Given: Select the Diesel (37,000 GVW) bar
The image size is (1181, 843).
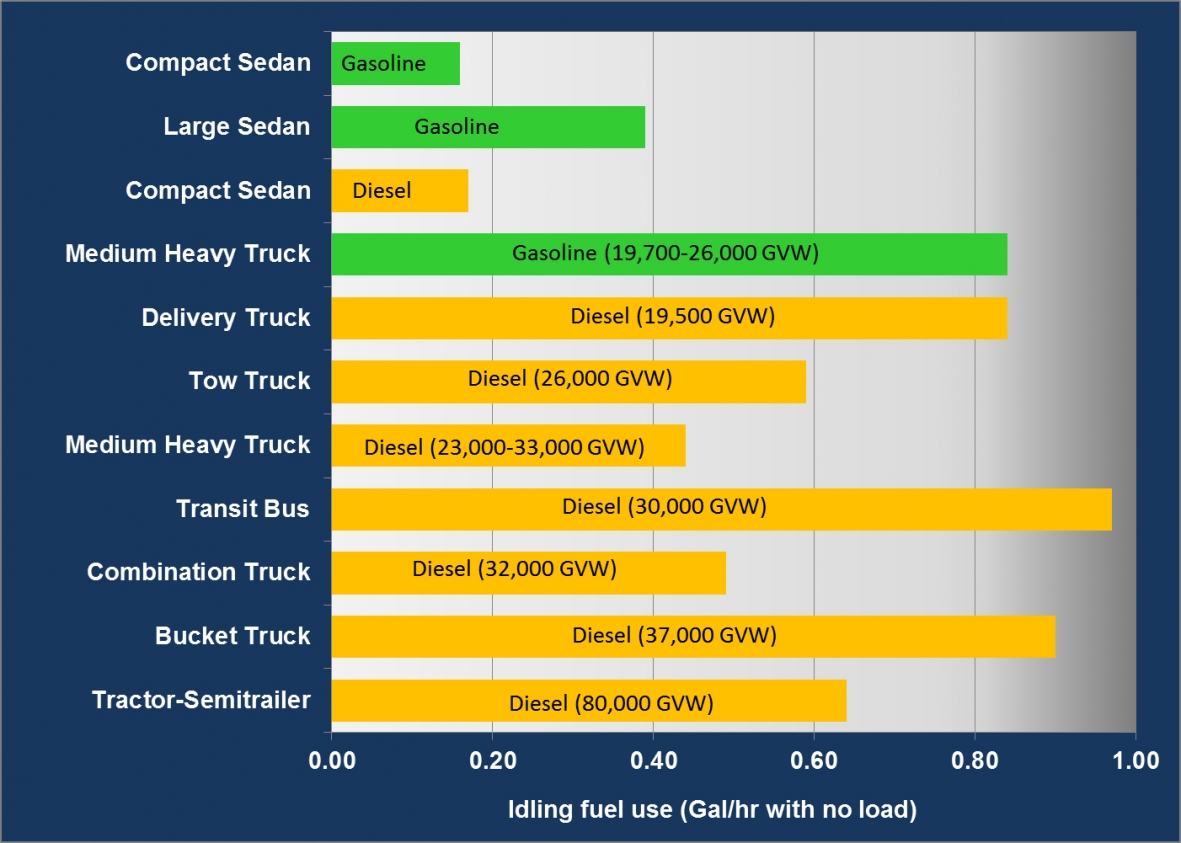Looking at the screenshot, I should [692, 636].
